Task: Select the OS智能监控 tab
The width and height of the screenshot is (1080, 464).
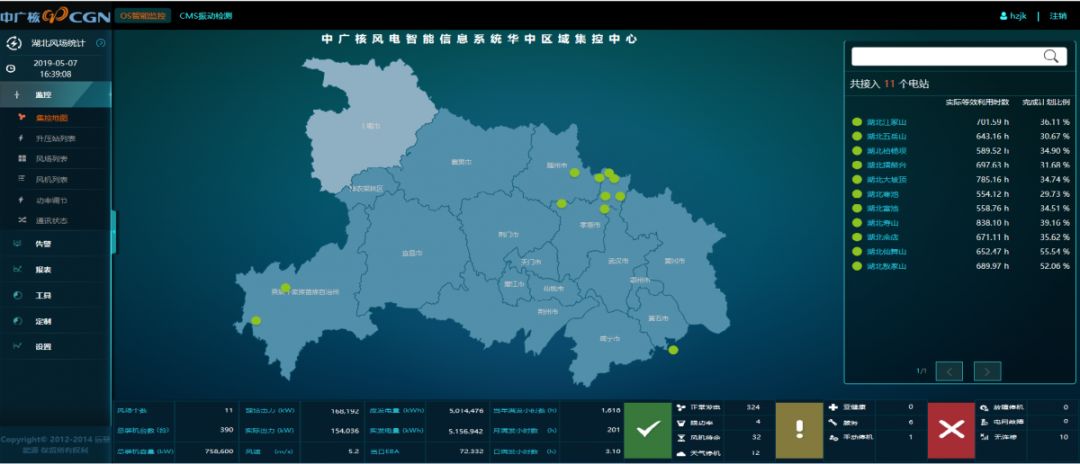Action: [x=141, y=16]
